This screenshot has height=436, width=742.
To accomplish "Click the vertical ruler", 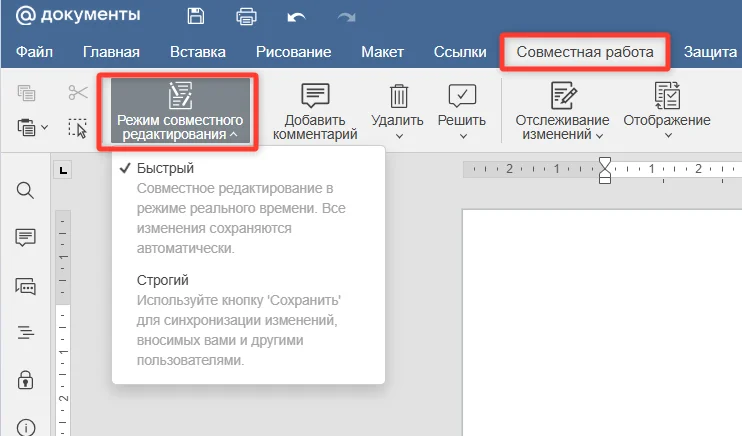I will pos(63,323).
